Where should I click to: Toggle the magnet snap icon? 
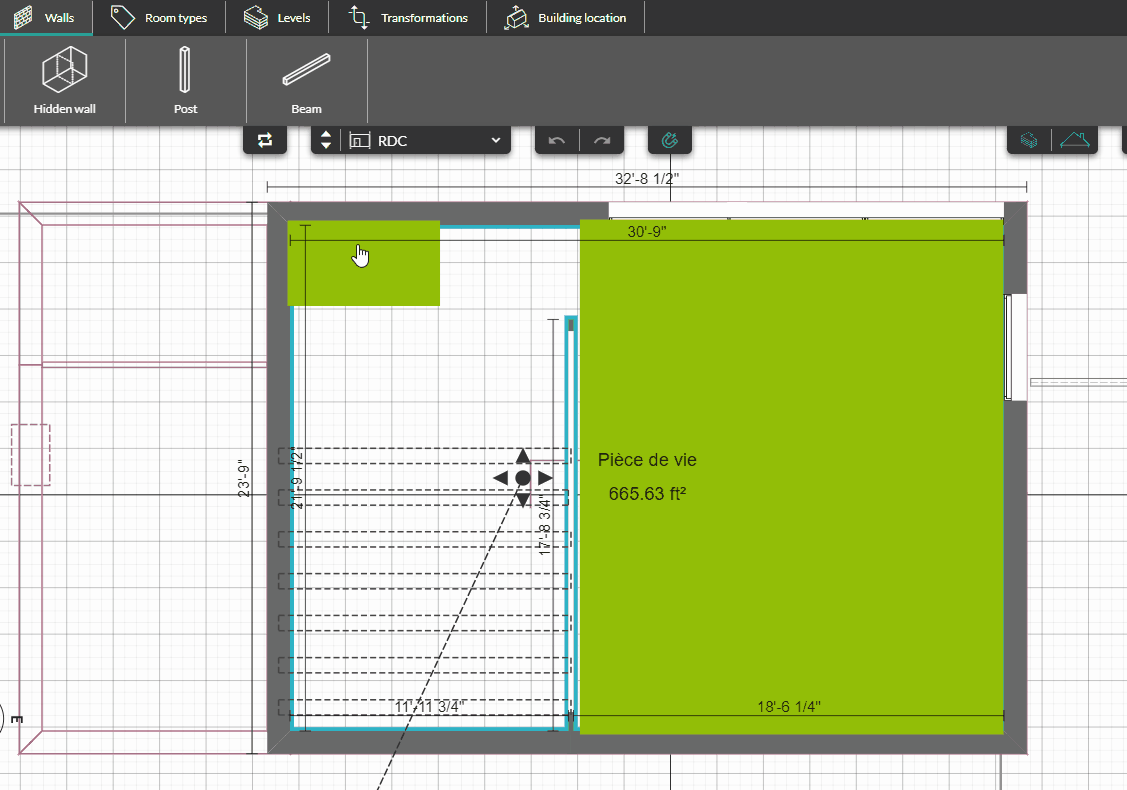[670, 141]
